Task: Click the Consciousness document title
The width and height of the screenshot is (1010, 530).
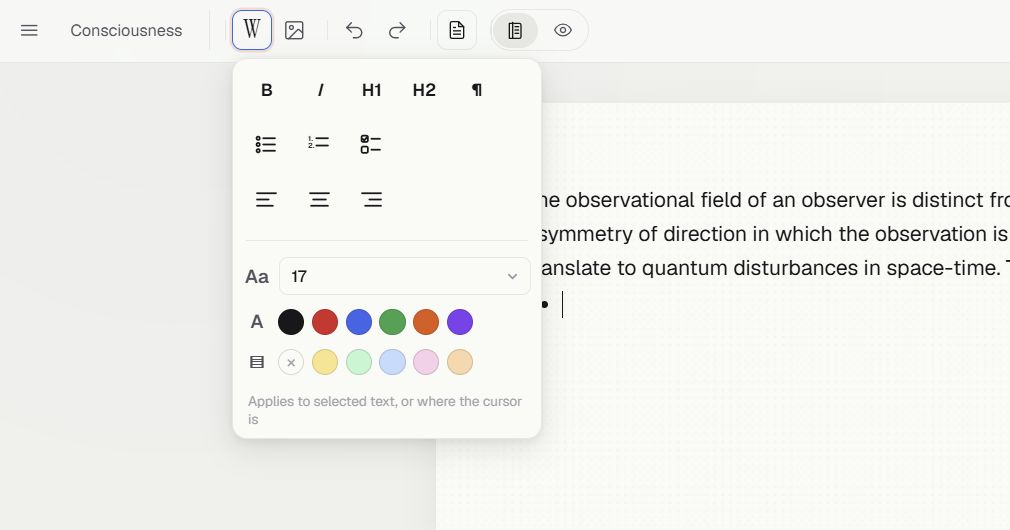Action: coord(126,30)
